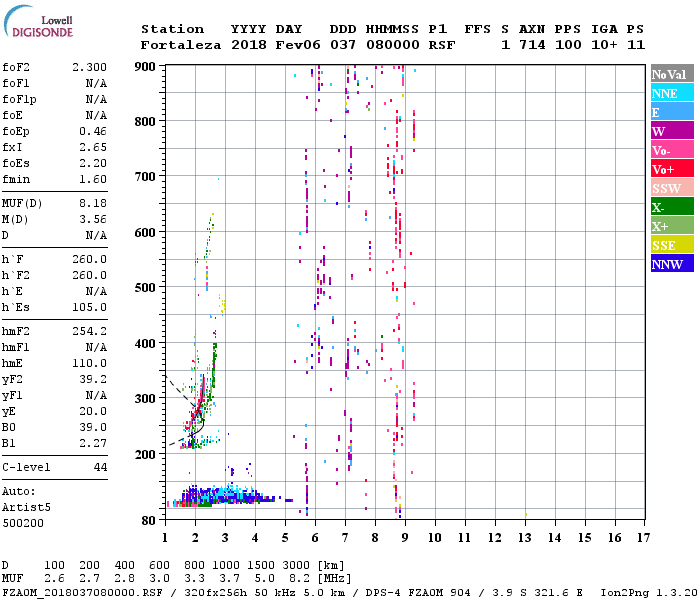This screenshot has height=600, width=700.
Task: Click the 900 km height axis label
Action: click(x=145, y=67)
